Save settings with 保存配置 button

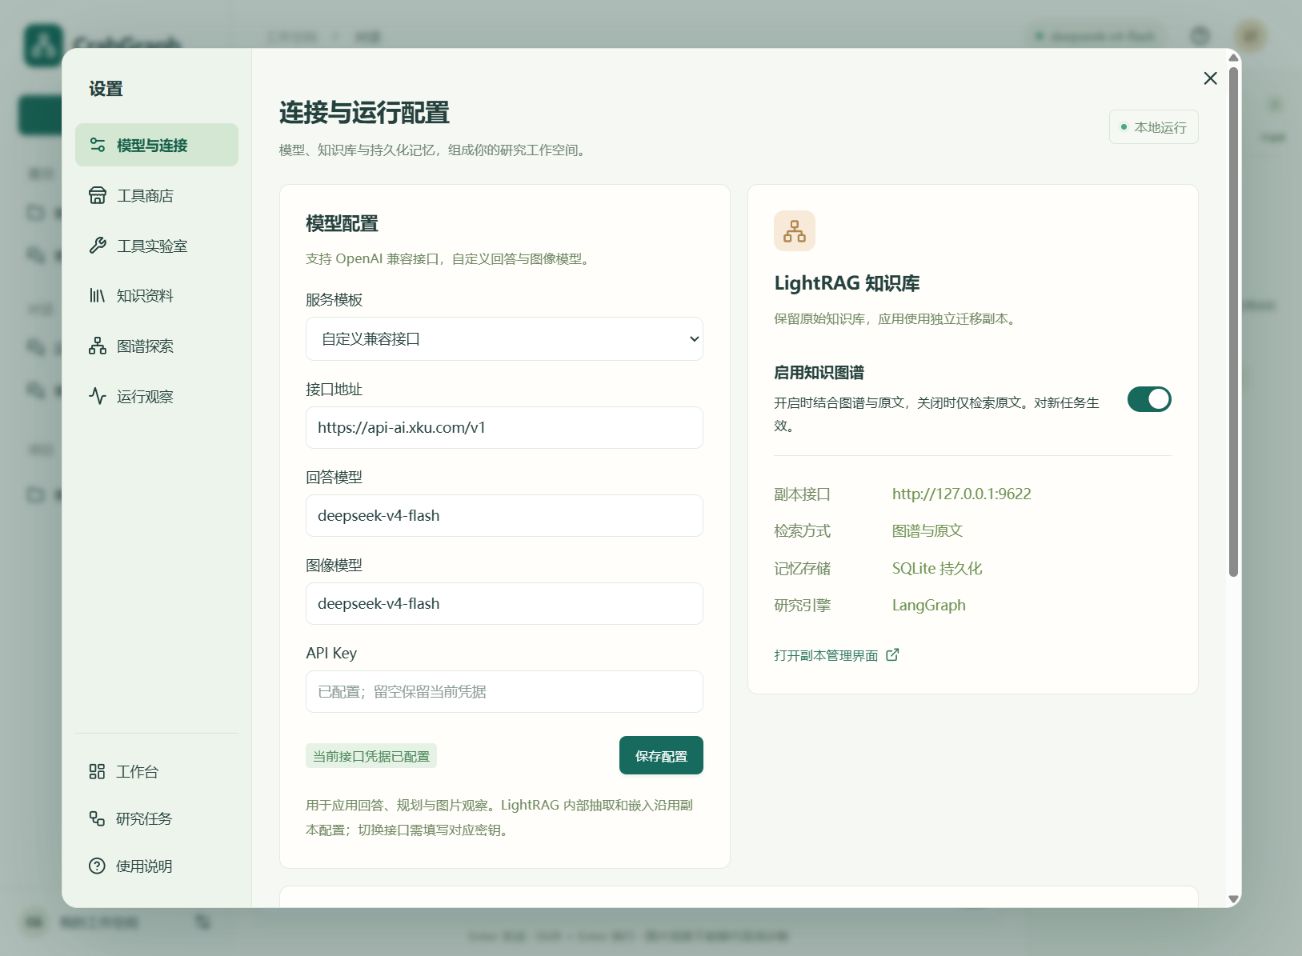tap(661, 756)
